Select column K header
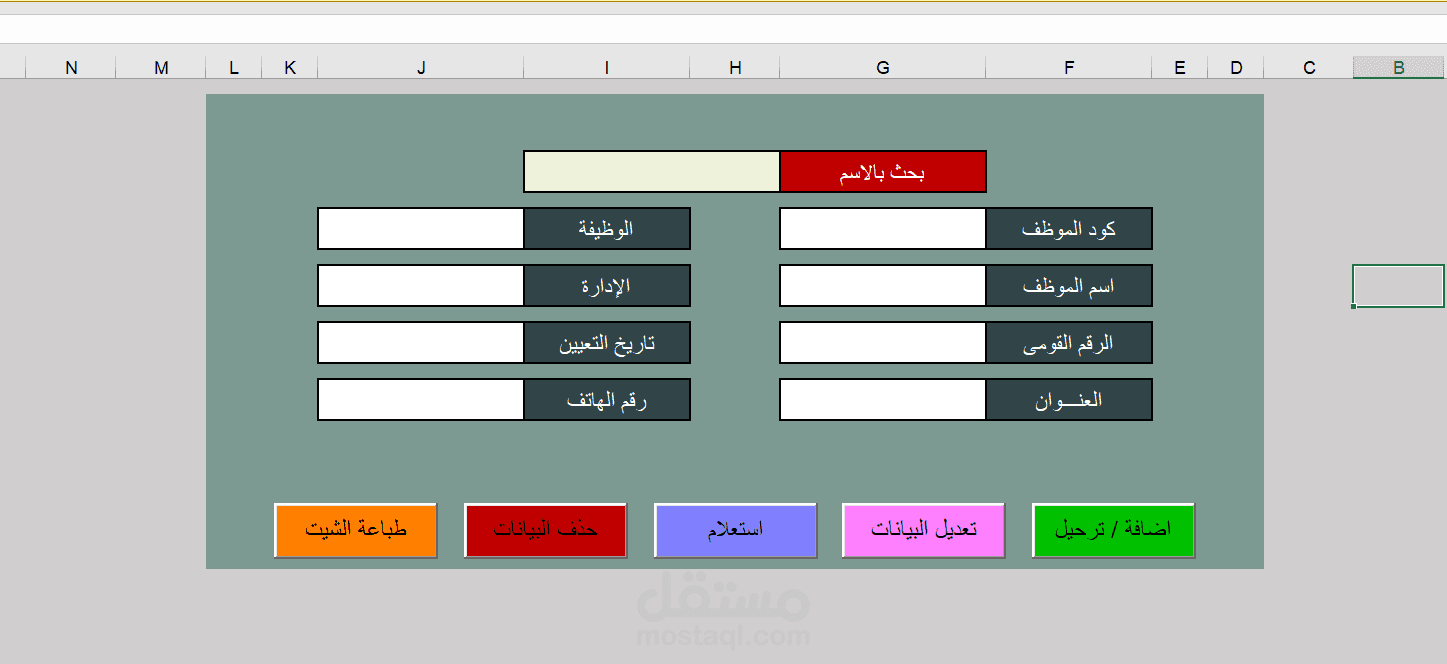The width and height of the screenshot is (1447, 664). [290, 67]
